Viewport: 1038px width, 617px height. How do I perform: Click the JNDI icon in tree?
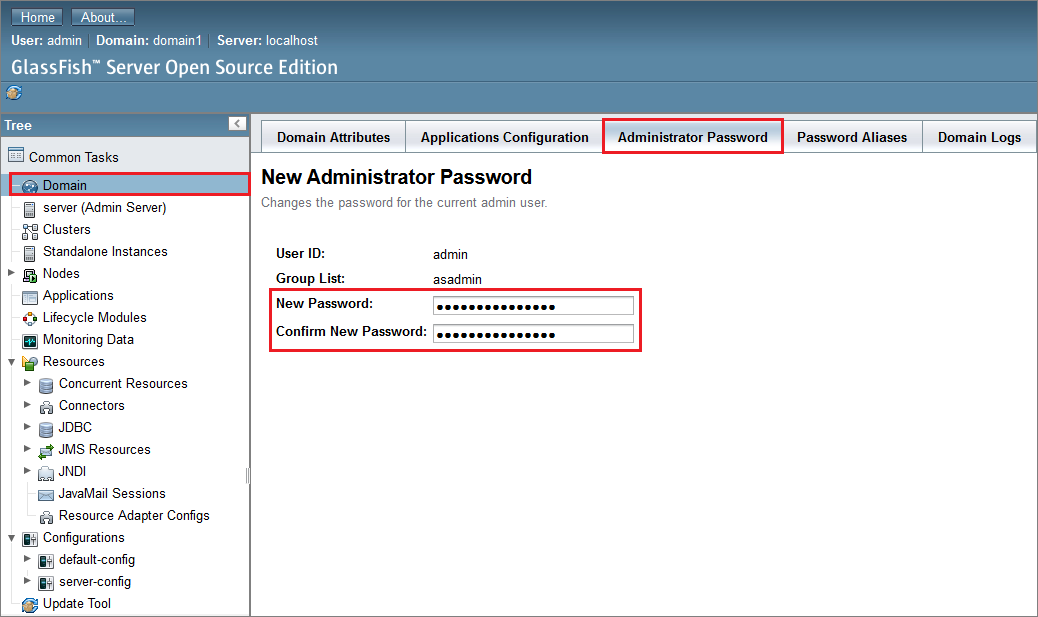click(x=46, y=473)
